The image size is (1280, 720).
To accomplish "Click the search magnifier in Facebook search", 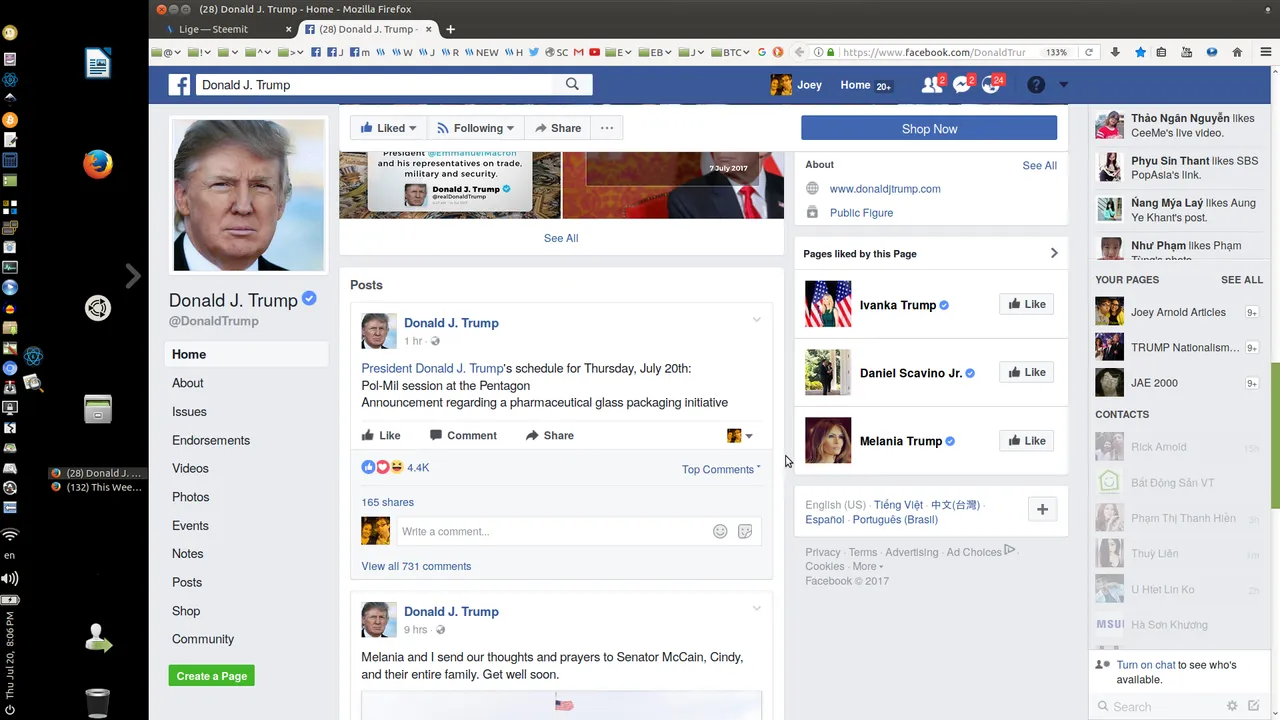I will pos(572,84).
